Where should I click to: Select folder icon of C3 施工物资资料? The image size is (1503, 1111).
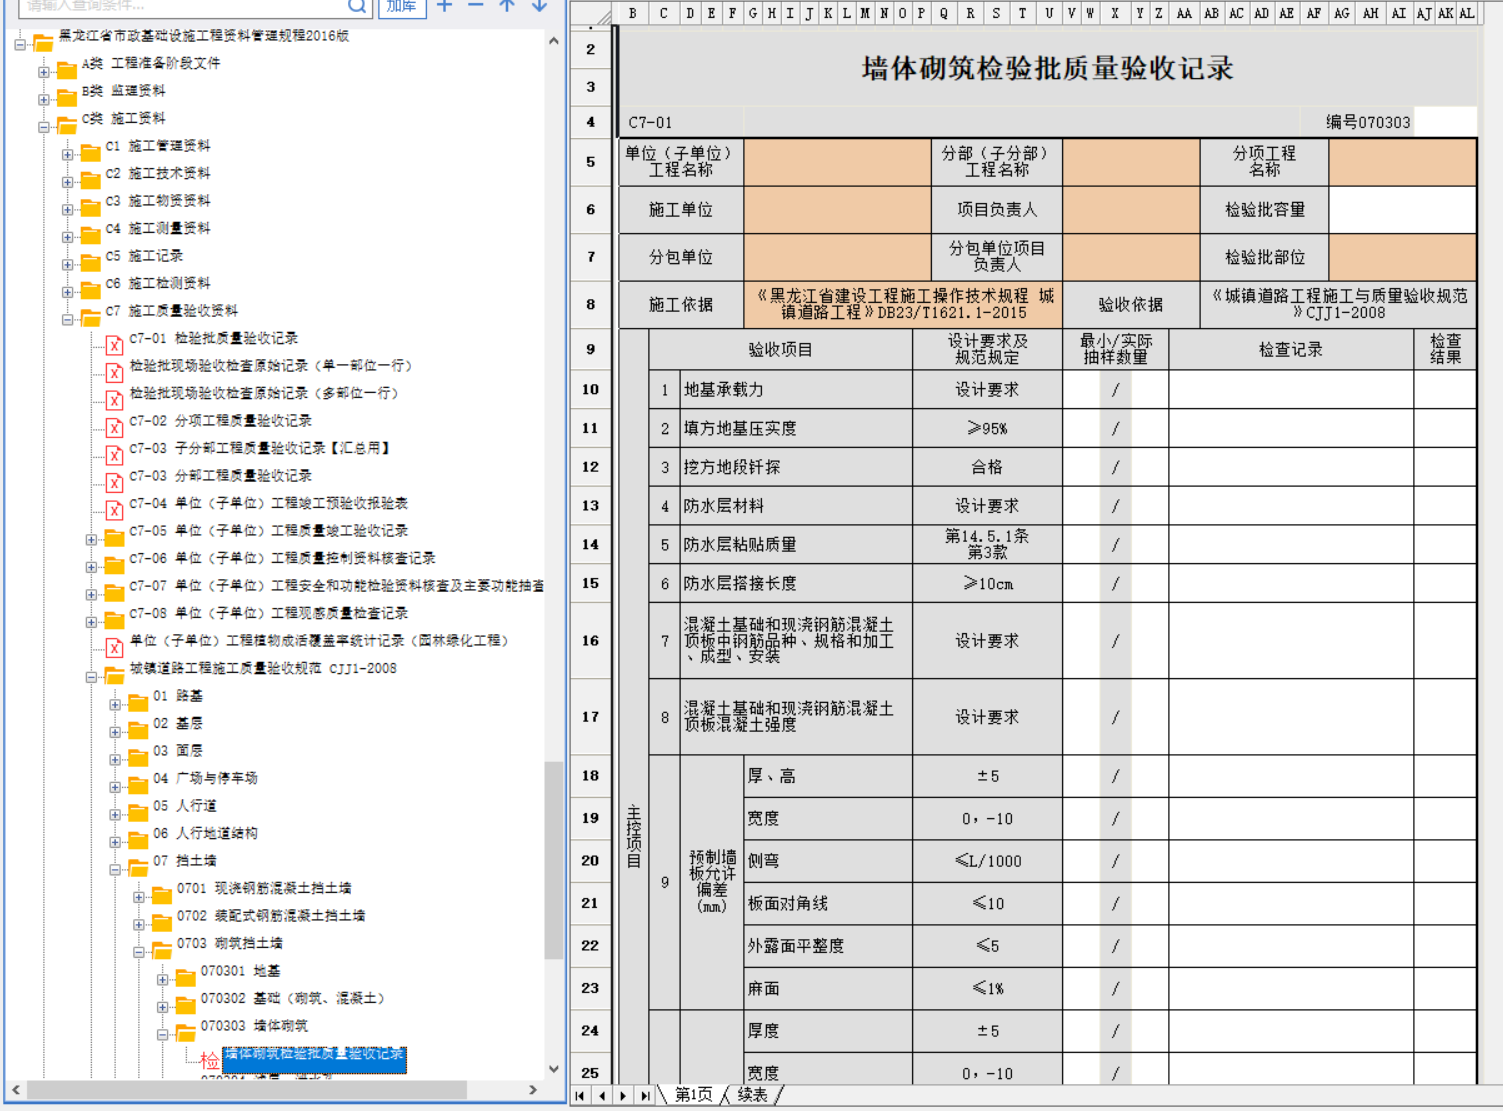[90, 208]
